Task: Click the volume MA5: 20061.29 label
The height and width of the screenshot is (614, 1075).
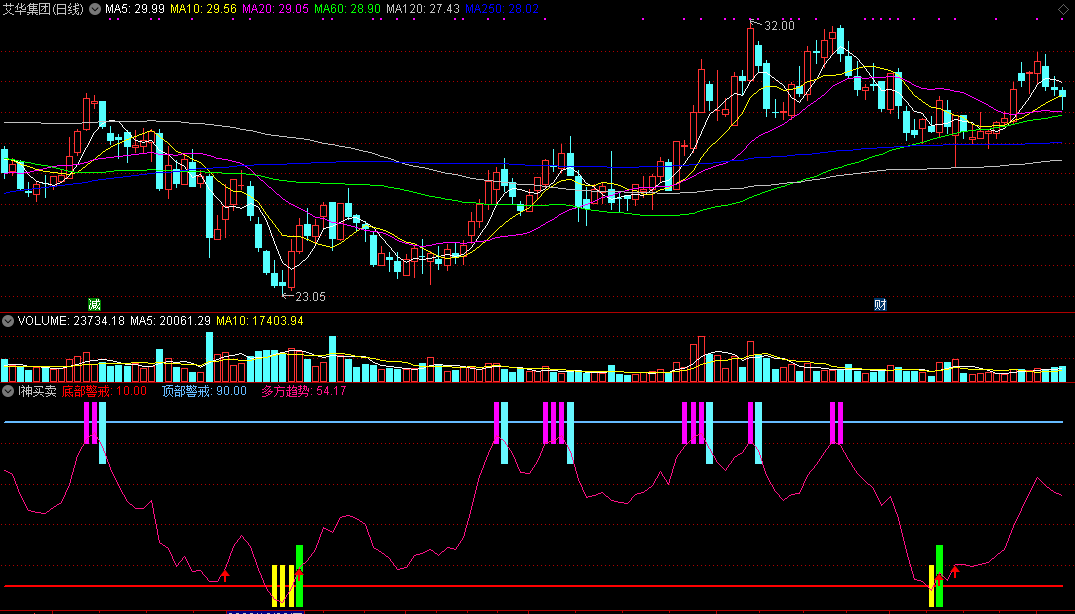Action: click(x=171, y=321)
